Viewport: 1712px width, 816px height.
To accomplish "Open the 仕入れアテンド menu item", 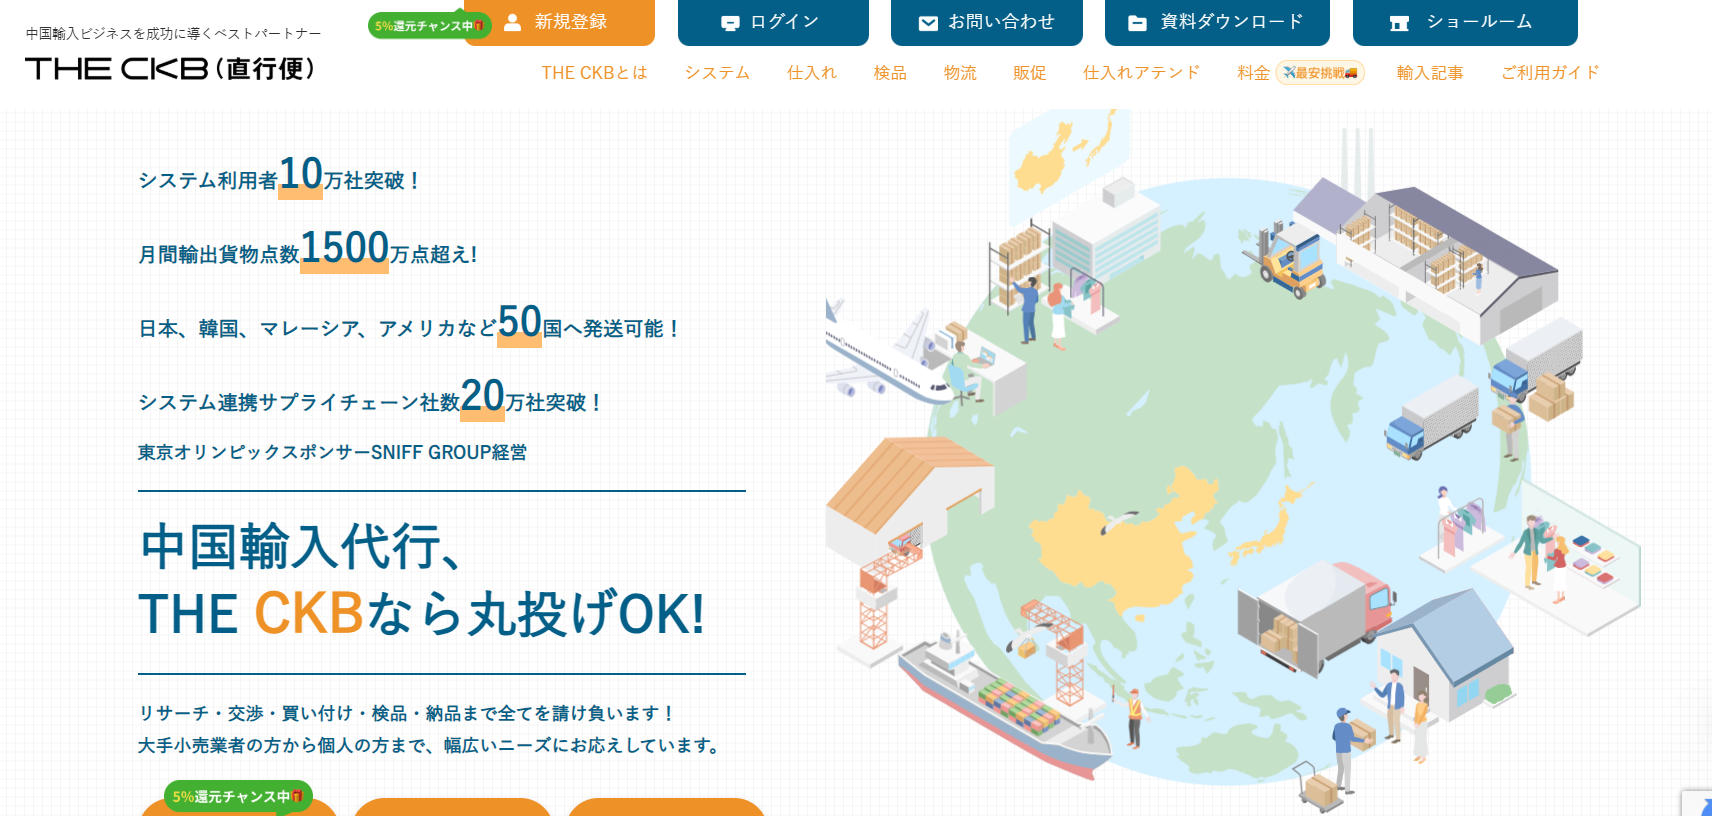I will [1141, 73].
